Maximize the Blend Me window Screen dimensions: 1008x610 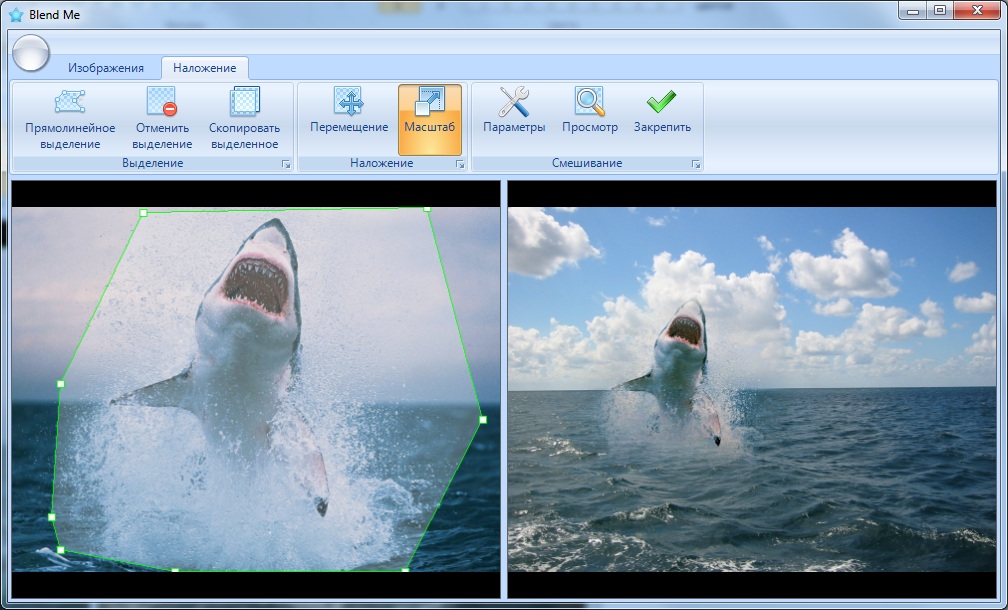click(940, 11)
